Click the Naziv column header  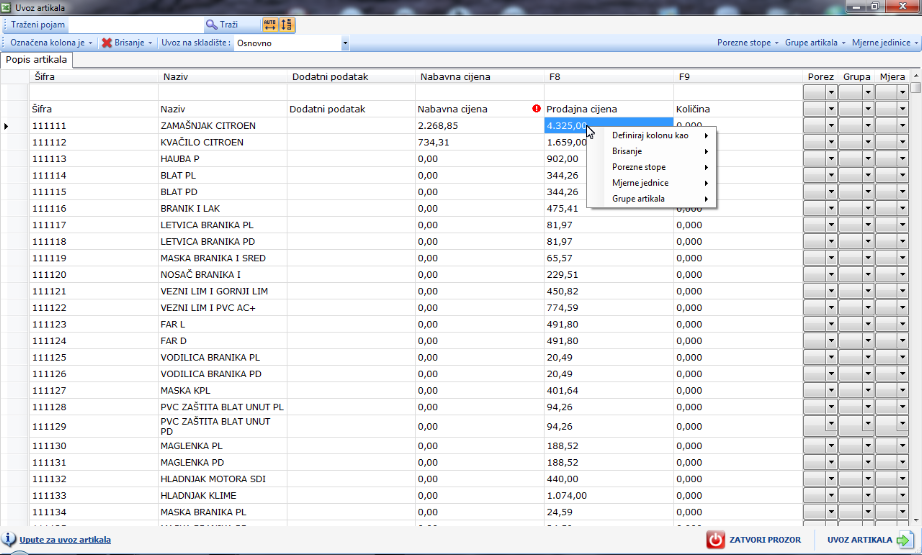pos(222,76)
